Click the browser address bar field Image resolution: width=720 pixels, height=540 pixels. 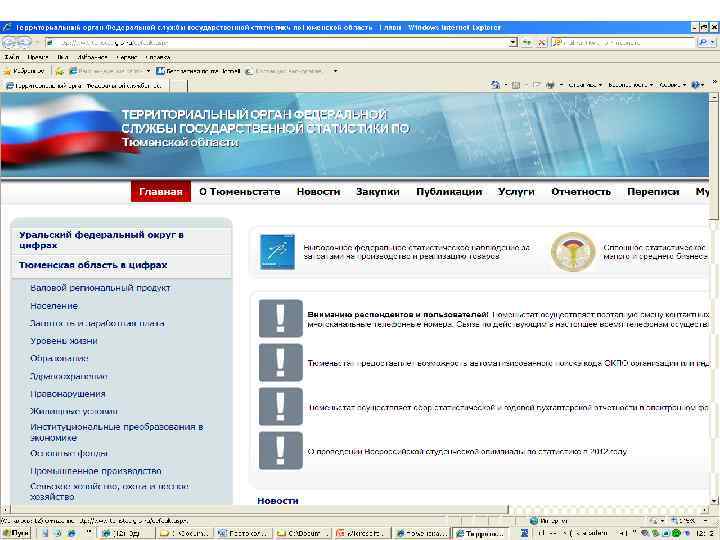coord(279,43)
